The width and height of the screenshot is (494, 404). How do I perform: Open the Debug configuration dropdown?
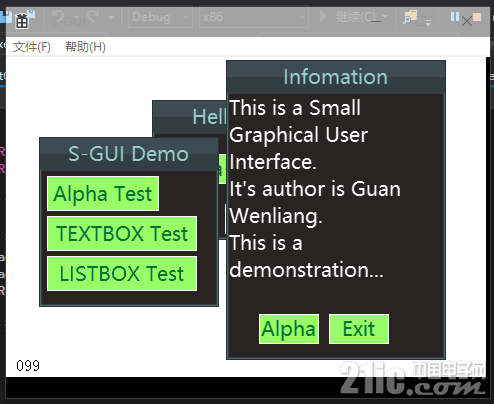pos(160,17)
